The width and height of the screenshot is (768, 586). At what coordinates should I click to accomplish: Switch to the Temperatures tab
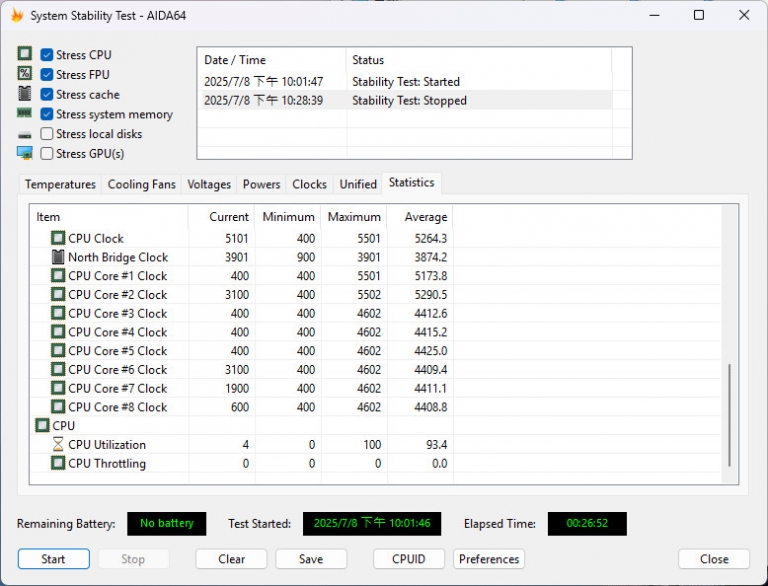(60, 184)
